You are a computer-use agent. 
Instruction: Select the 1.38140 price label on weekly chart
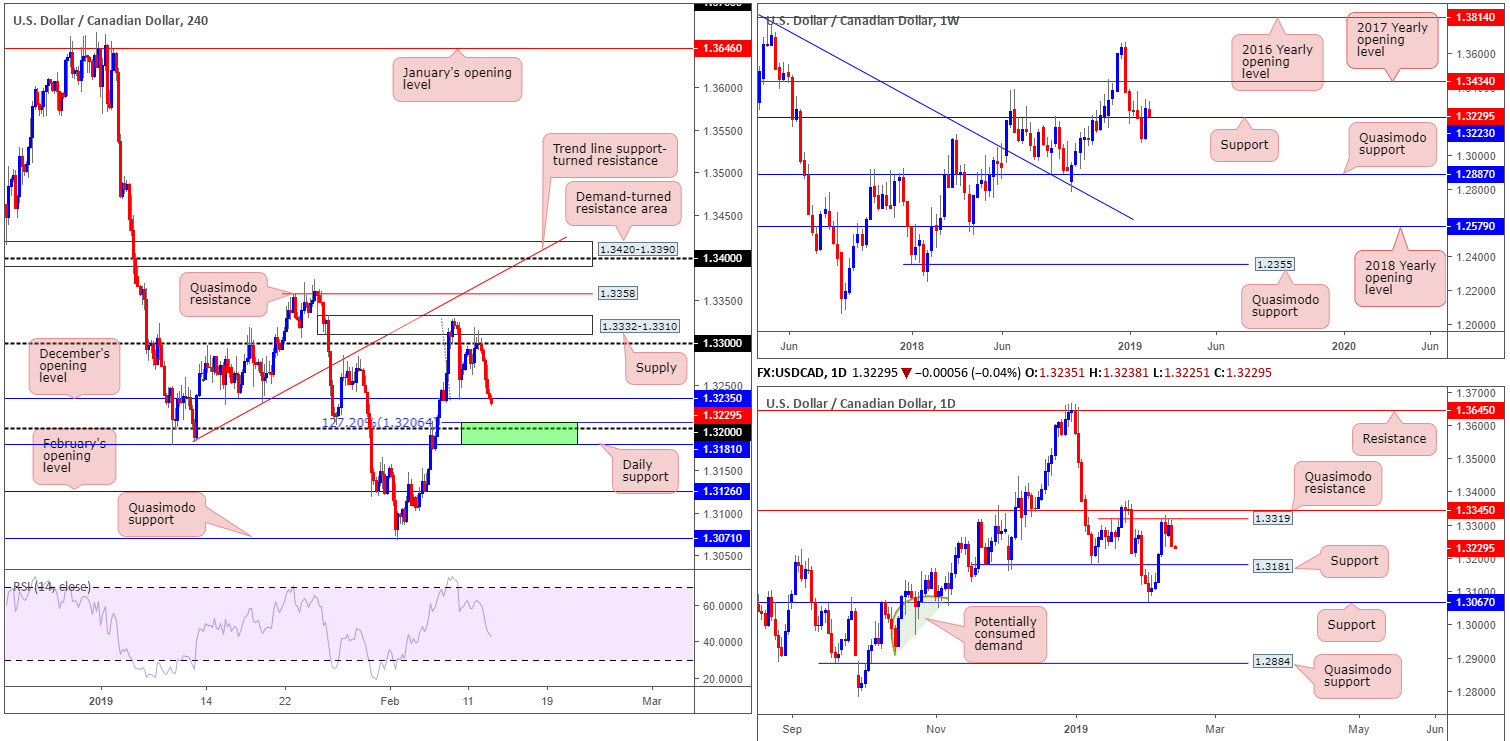tap(1477, 19)
